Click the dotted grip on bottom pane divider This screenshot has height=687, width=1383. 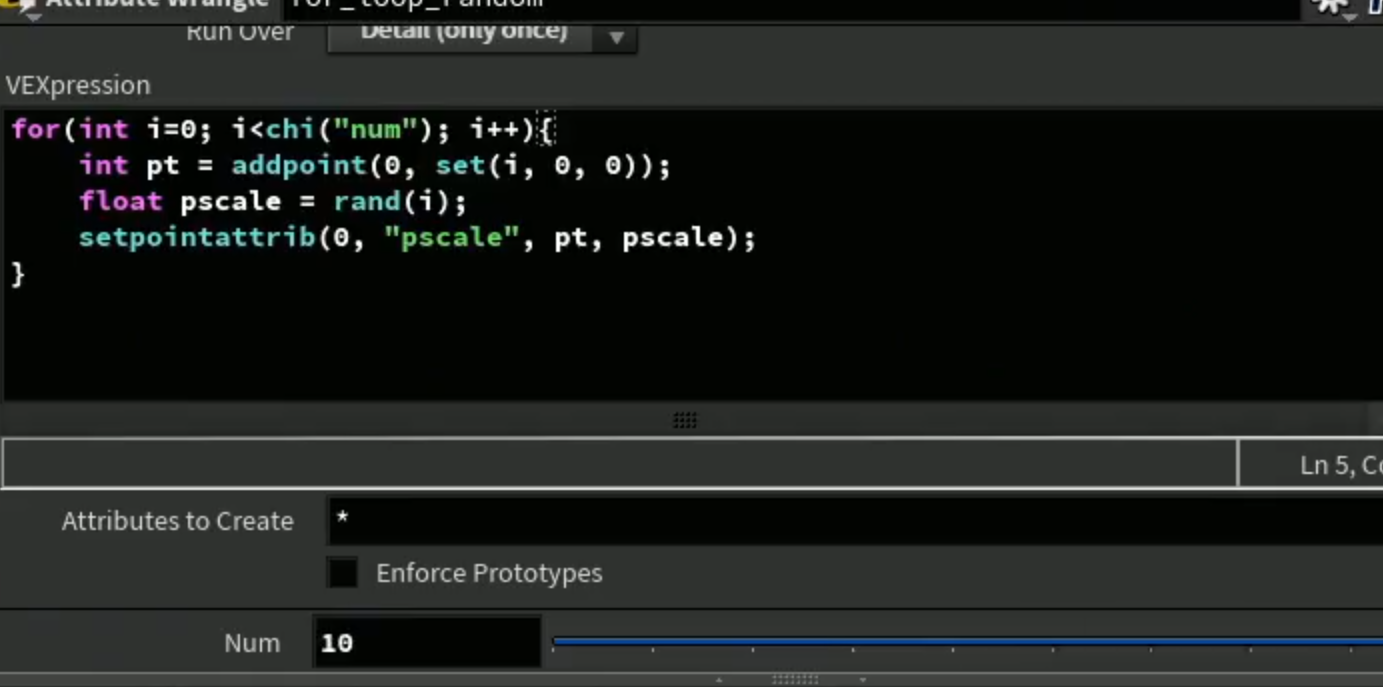pyautogui.click(x=795, y=680)
